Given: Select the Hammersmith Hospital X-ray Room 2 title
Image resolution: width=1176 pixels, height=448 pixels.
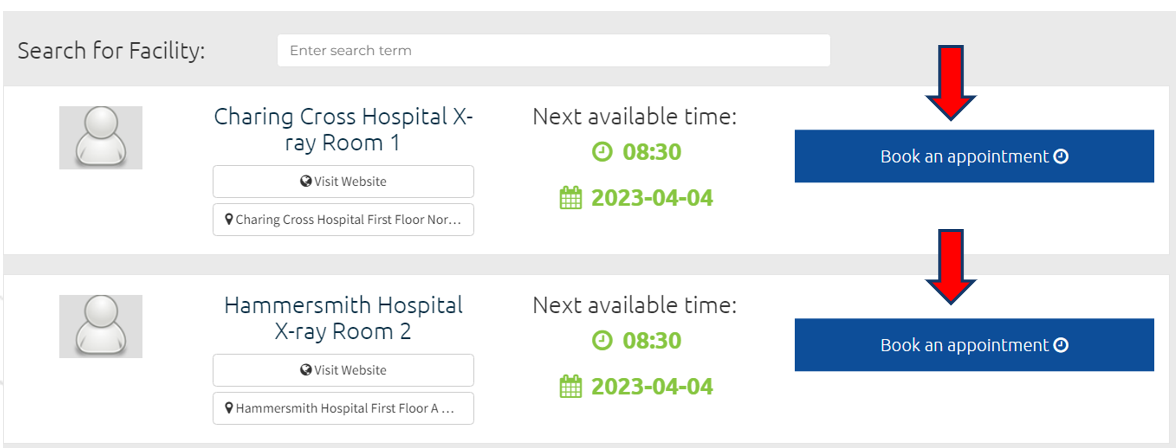Looking at the screenshot, I should coord(344,318).
